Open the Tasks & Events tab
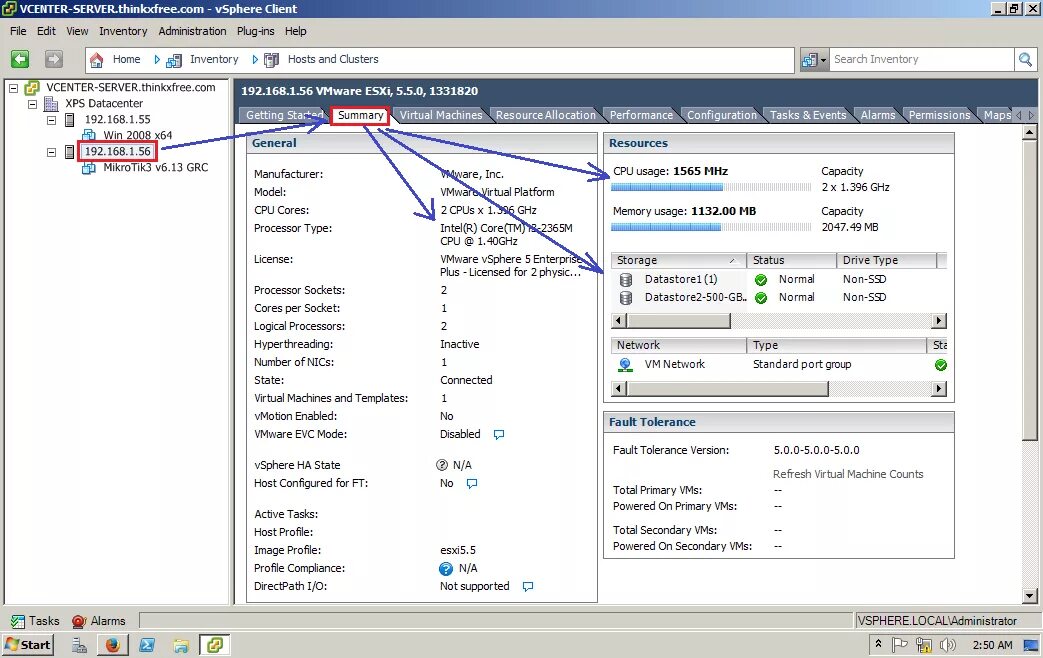 (808, 115)
